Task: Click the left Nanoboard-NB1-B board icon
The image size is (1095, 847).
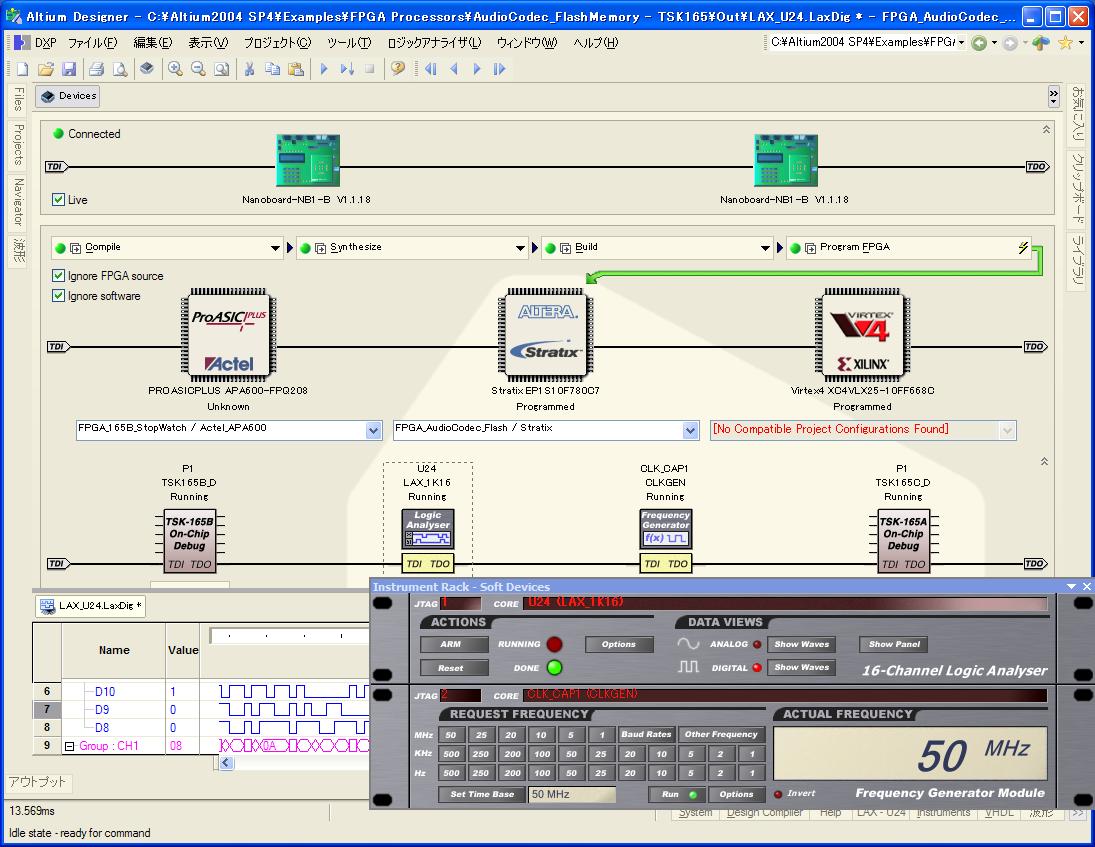Action: 308,160
